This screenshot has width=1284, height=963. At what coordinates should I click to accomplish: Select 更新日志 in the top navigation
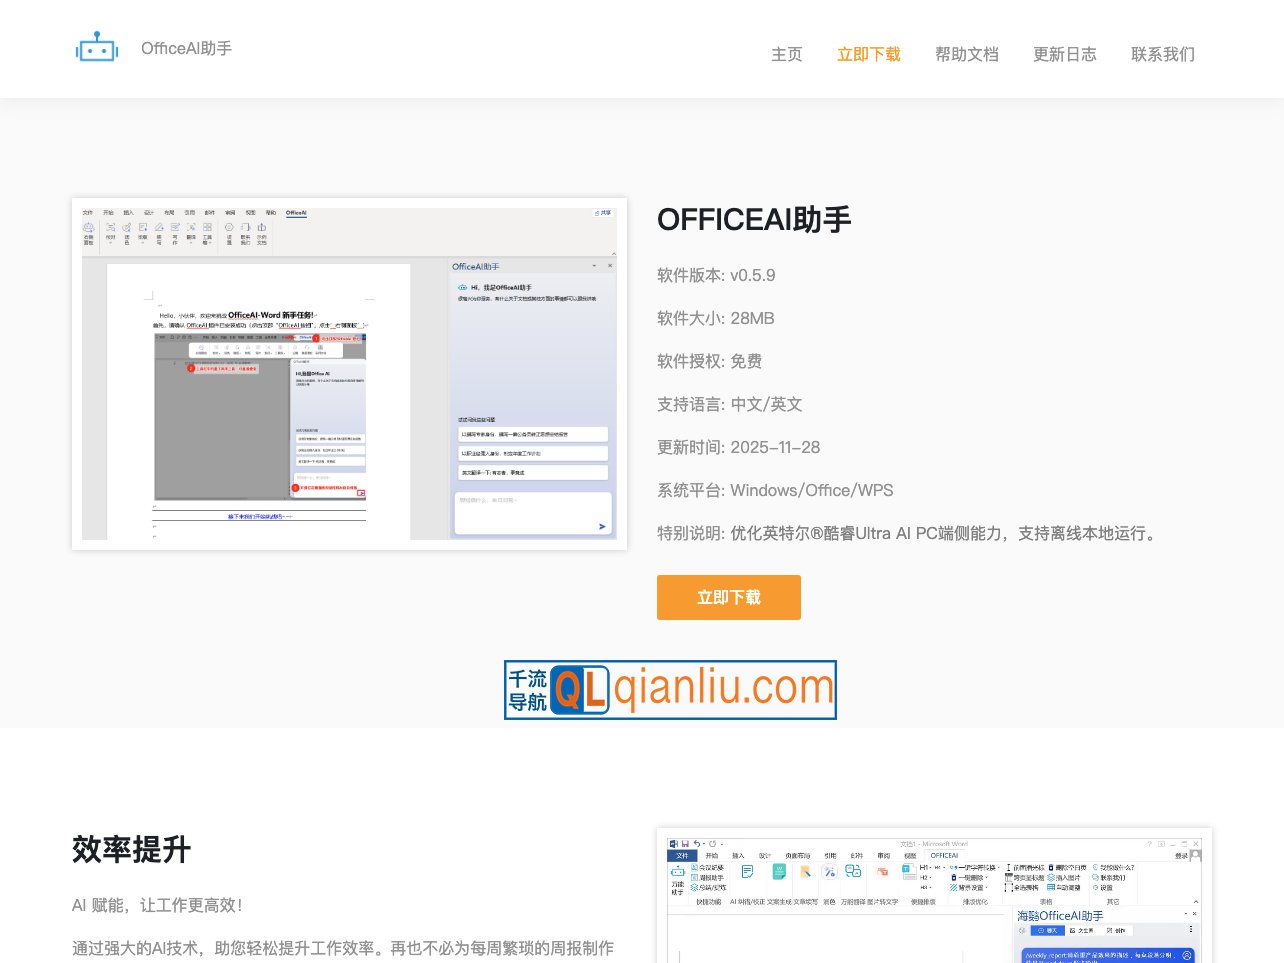(1064, 55)
